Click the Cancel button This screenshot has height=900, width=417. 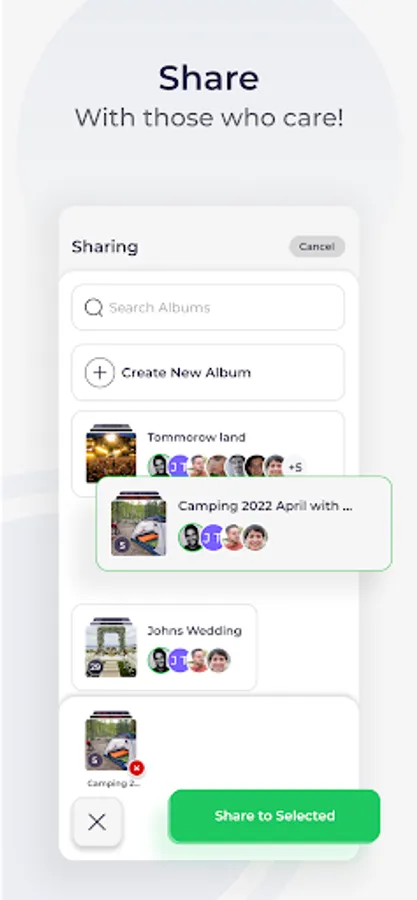click(317, 247)
